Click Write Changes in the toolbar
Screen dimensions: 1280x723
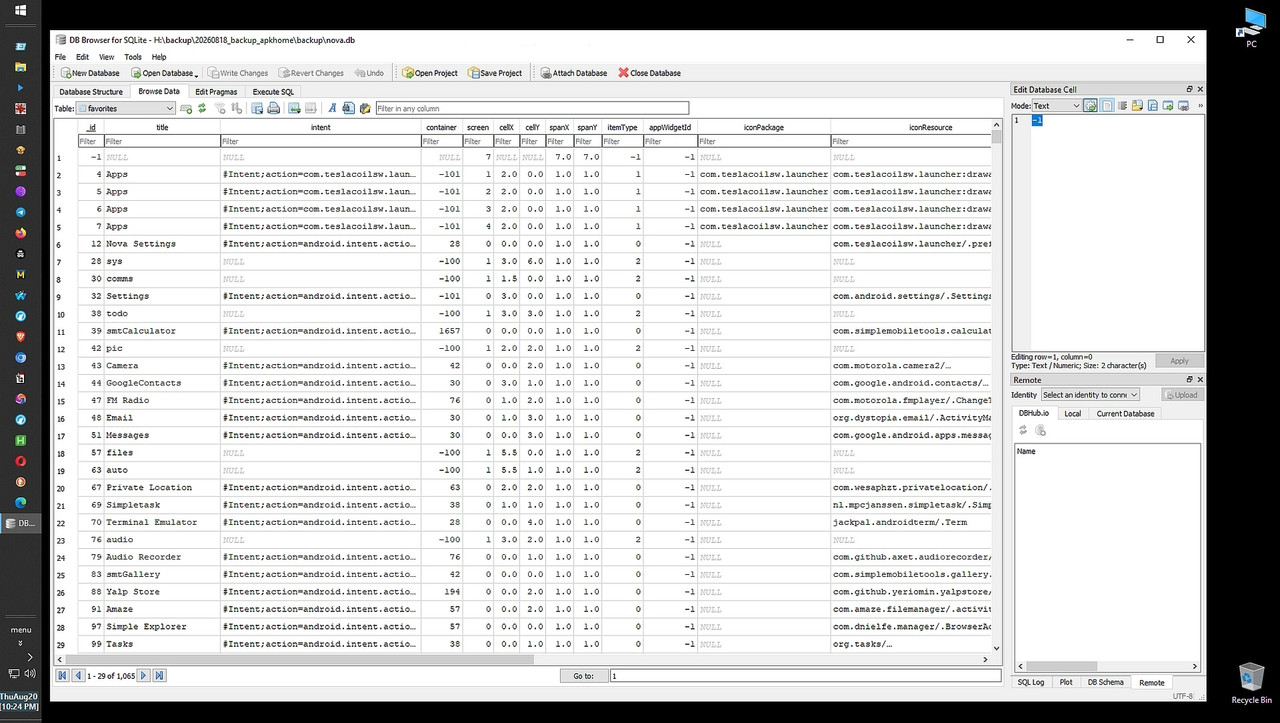pos(238,73)
